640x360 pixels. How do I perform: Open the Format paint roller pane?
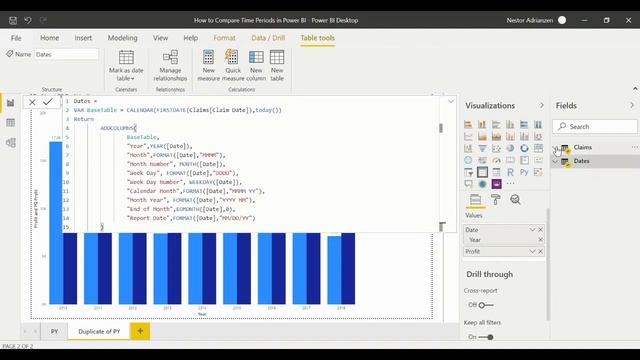click(496, 200)
